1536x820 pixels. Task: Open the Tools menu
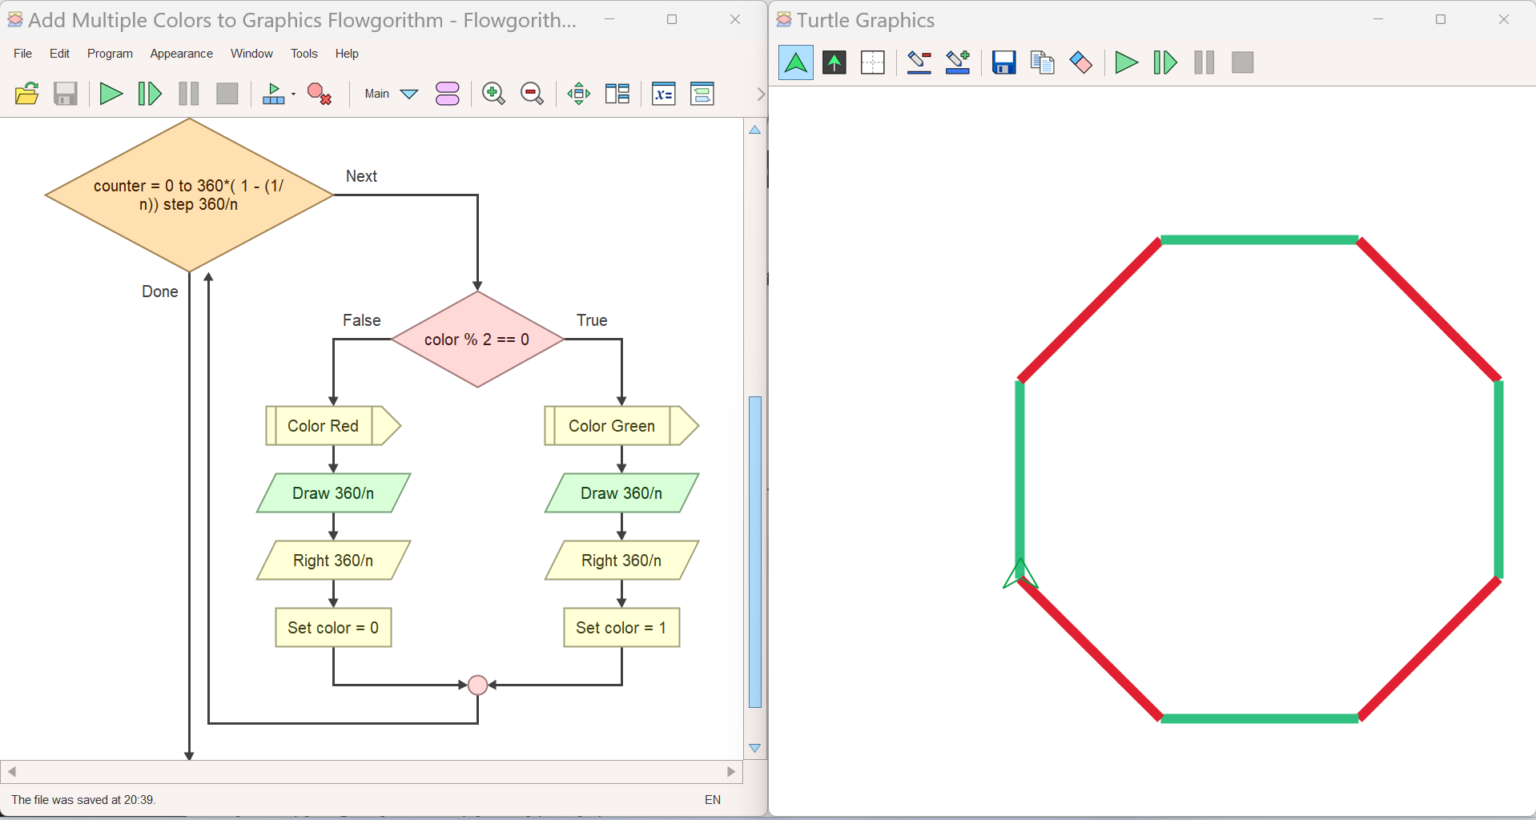(x=304, y=54)
